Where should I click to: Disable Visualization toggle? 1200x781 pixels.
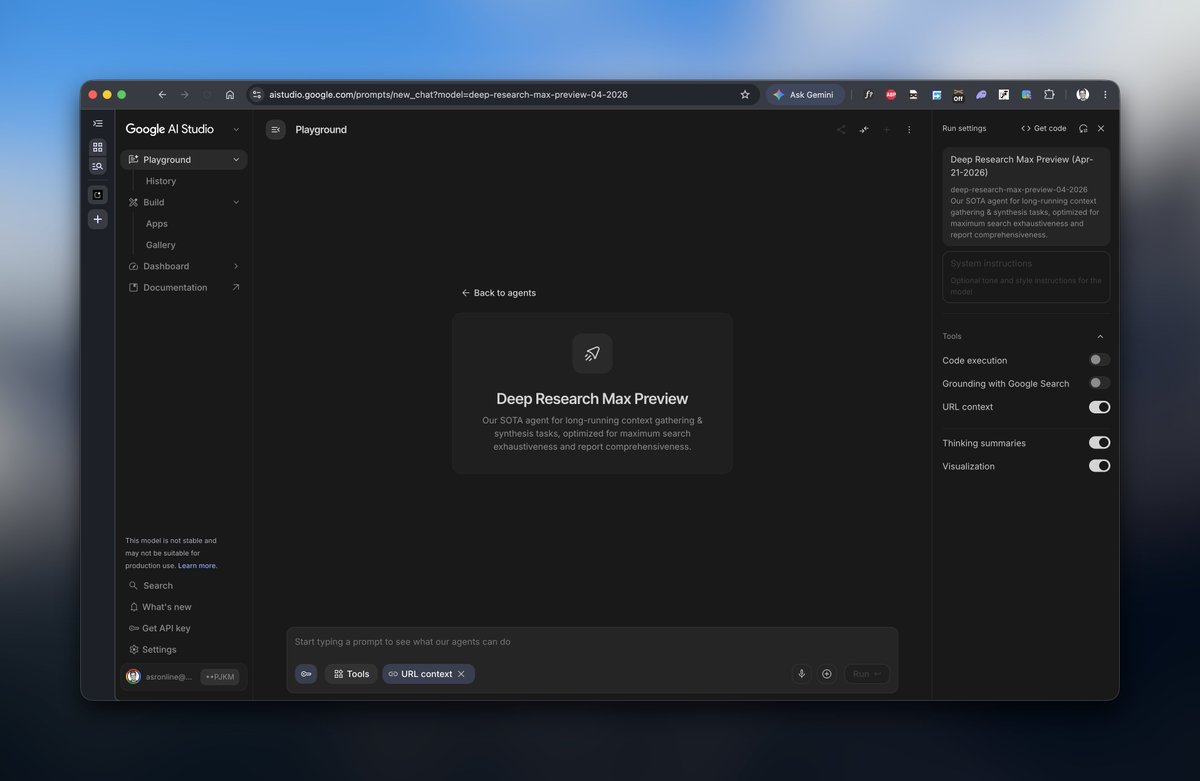pos(1099,466)
